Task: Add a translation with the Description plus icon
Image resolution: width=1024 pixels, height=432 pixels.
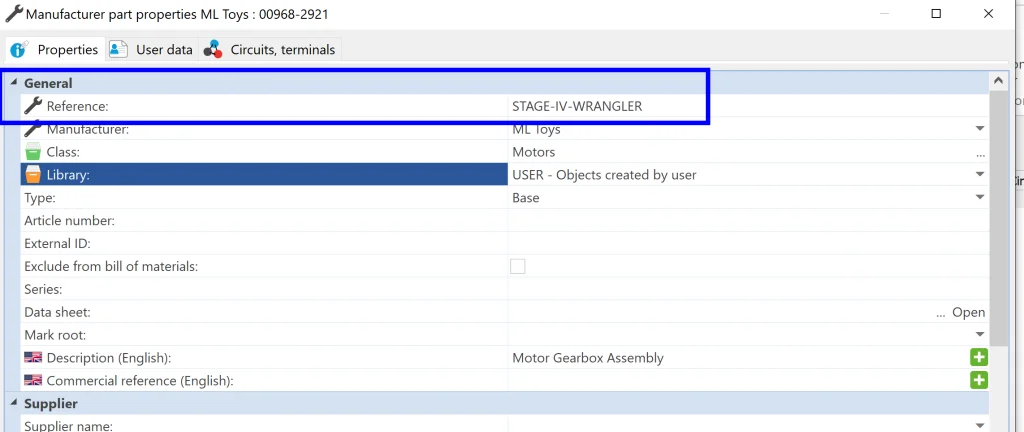Action: 978,358
